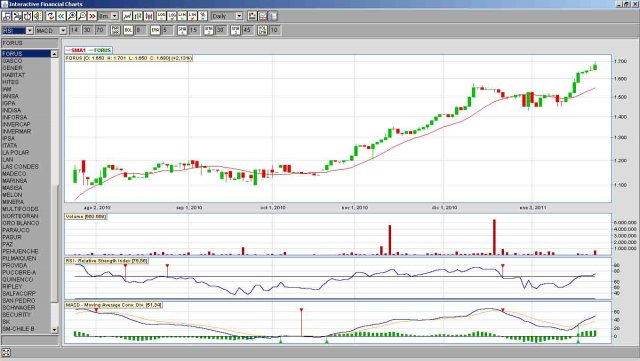
Task: Toggle the BOL Bollinger bands button
Action: 128,30
